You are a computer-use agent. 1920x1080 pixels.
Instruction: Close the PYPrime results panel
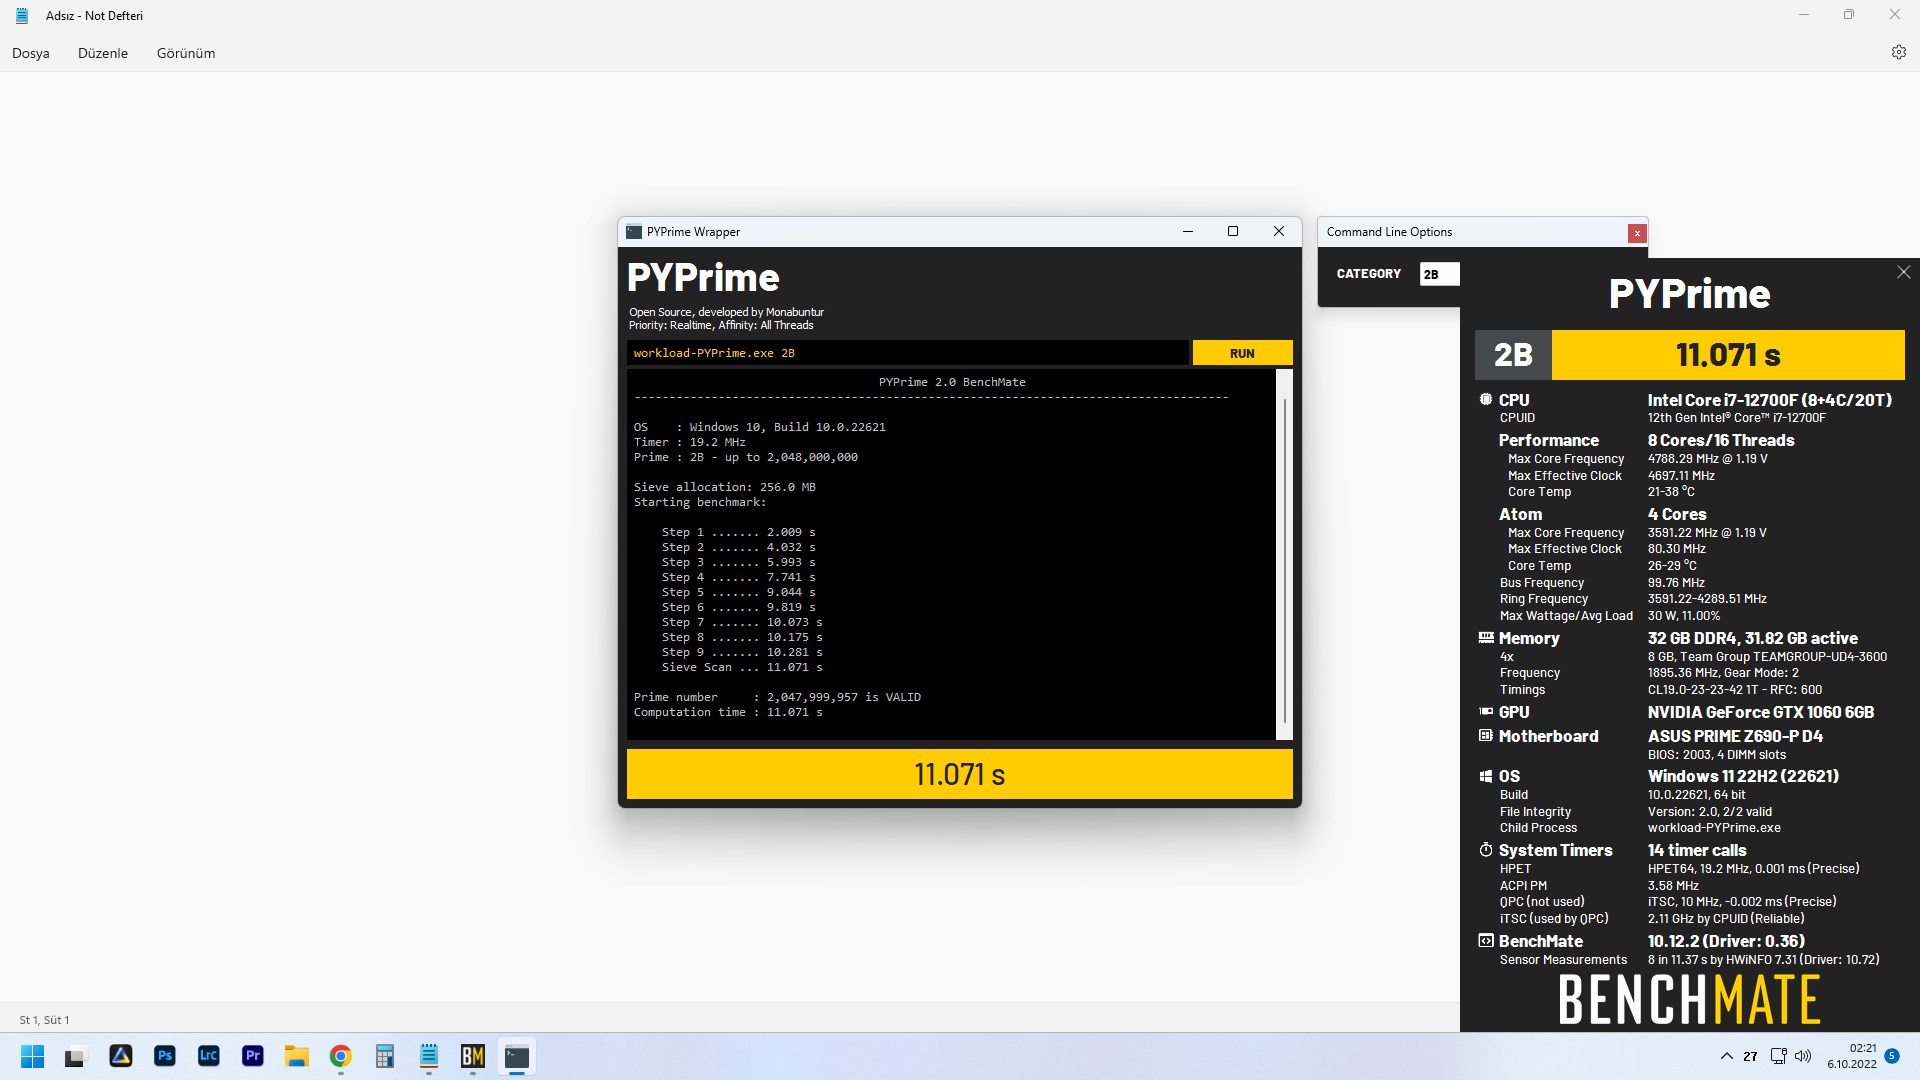pos(1903,272)
